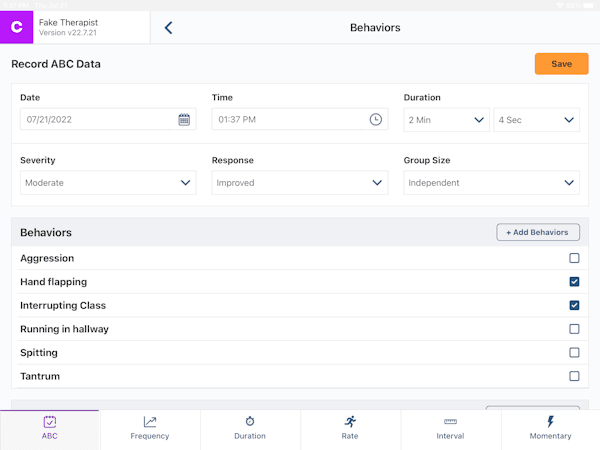
Task: Open the calendar date picker icon
Action: (x=184, y=119)
